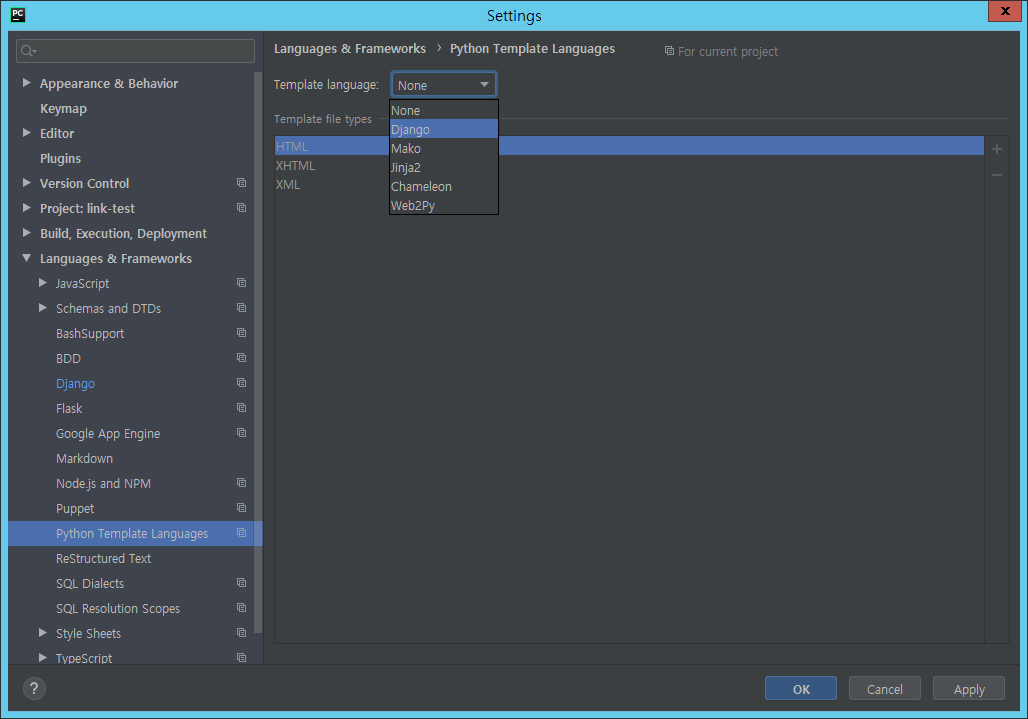Open the help question mark button
1028x719 pixels.
coord(34,688)
